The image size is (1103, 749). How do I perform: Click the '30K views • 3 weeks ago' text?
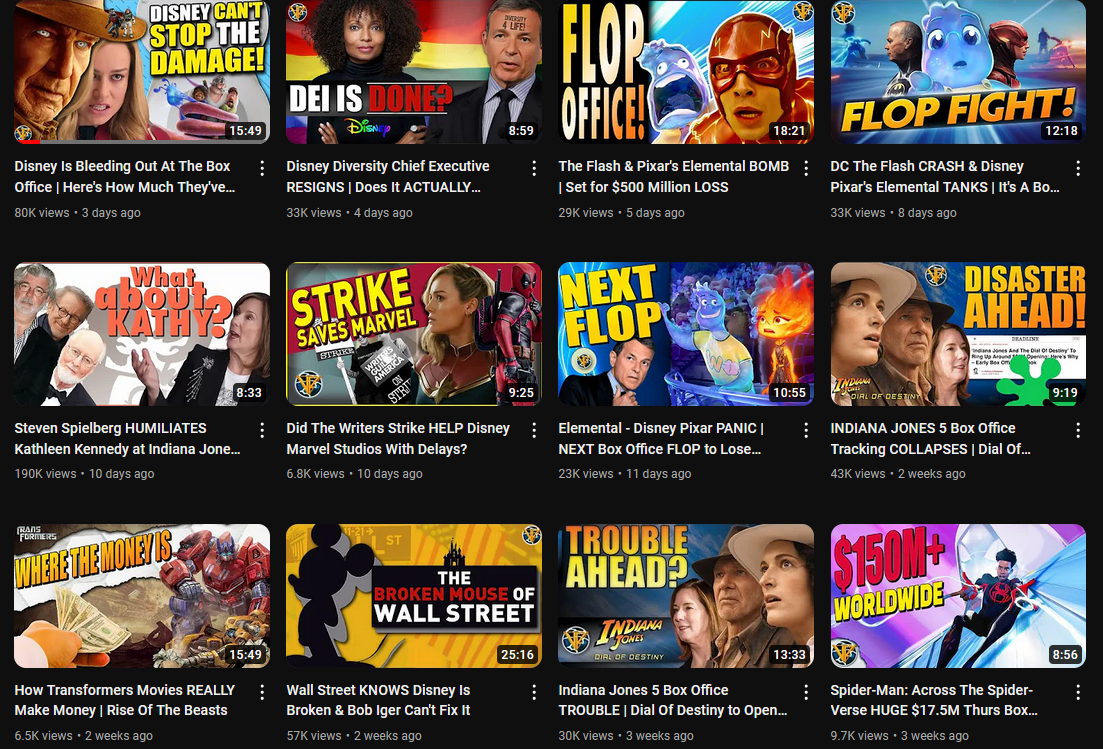[x=626, y=736]
